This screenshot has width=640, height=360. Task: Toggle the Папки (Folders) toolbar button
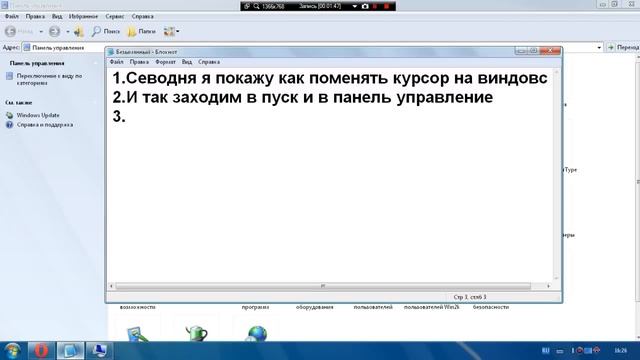(141, 31)
